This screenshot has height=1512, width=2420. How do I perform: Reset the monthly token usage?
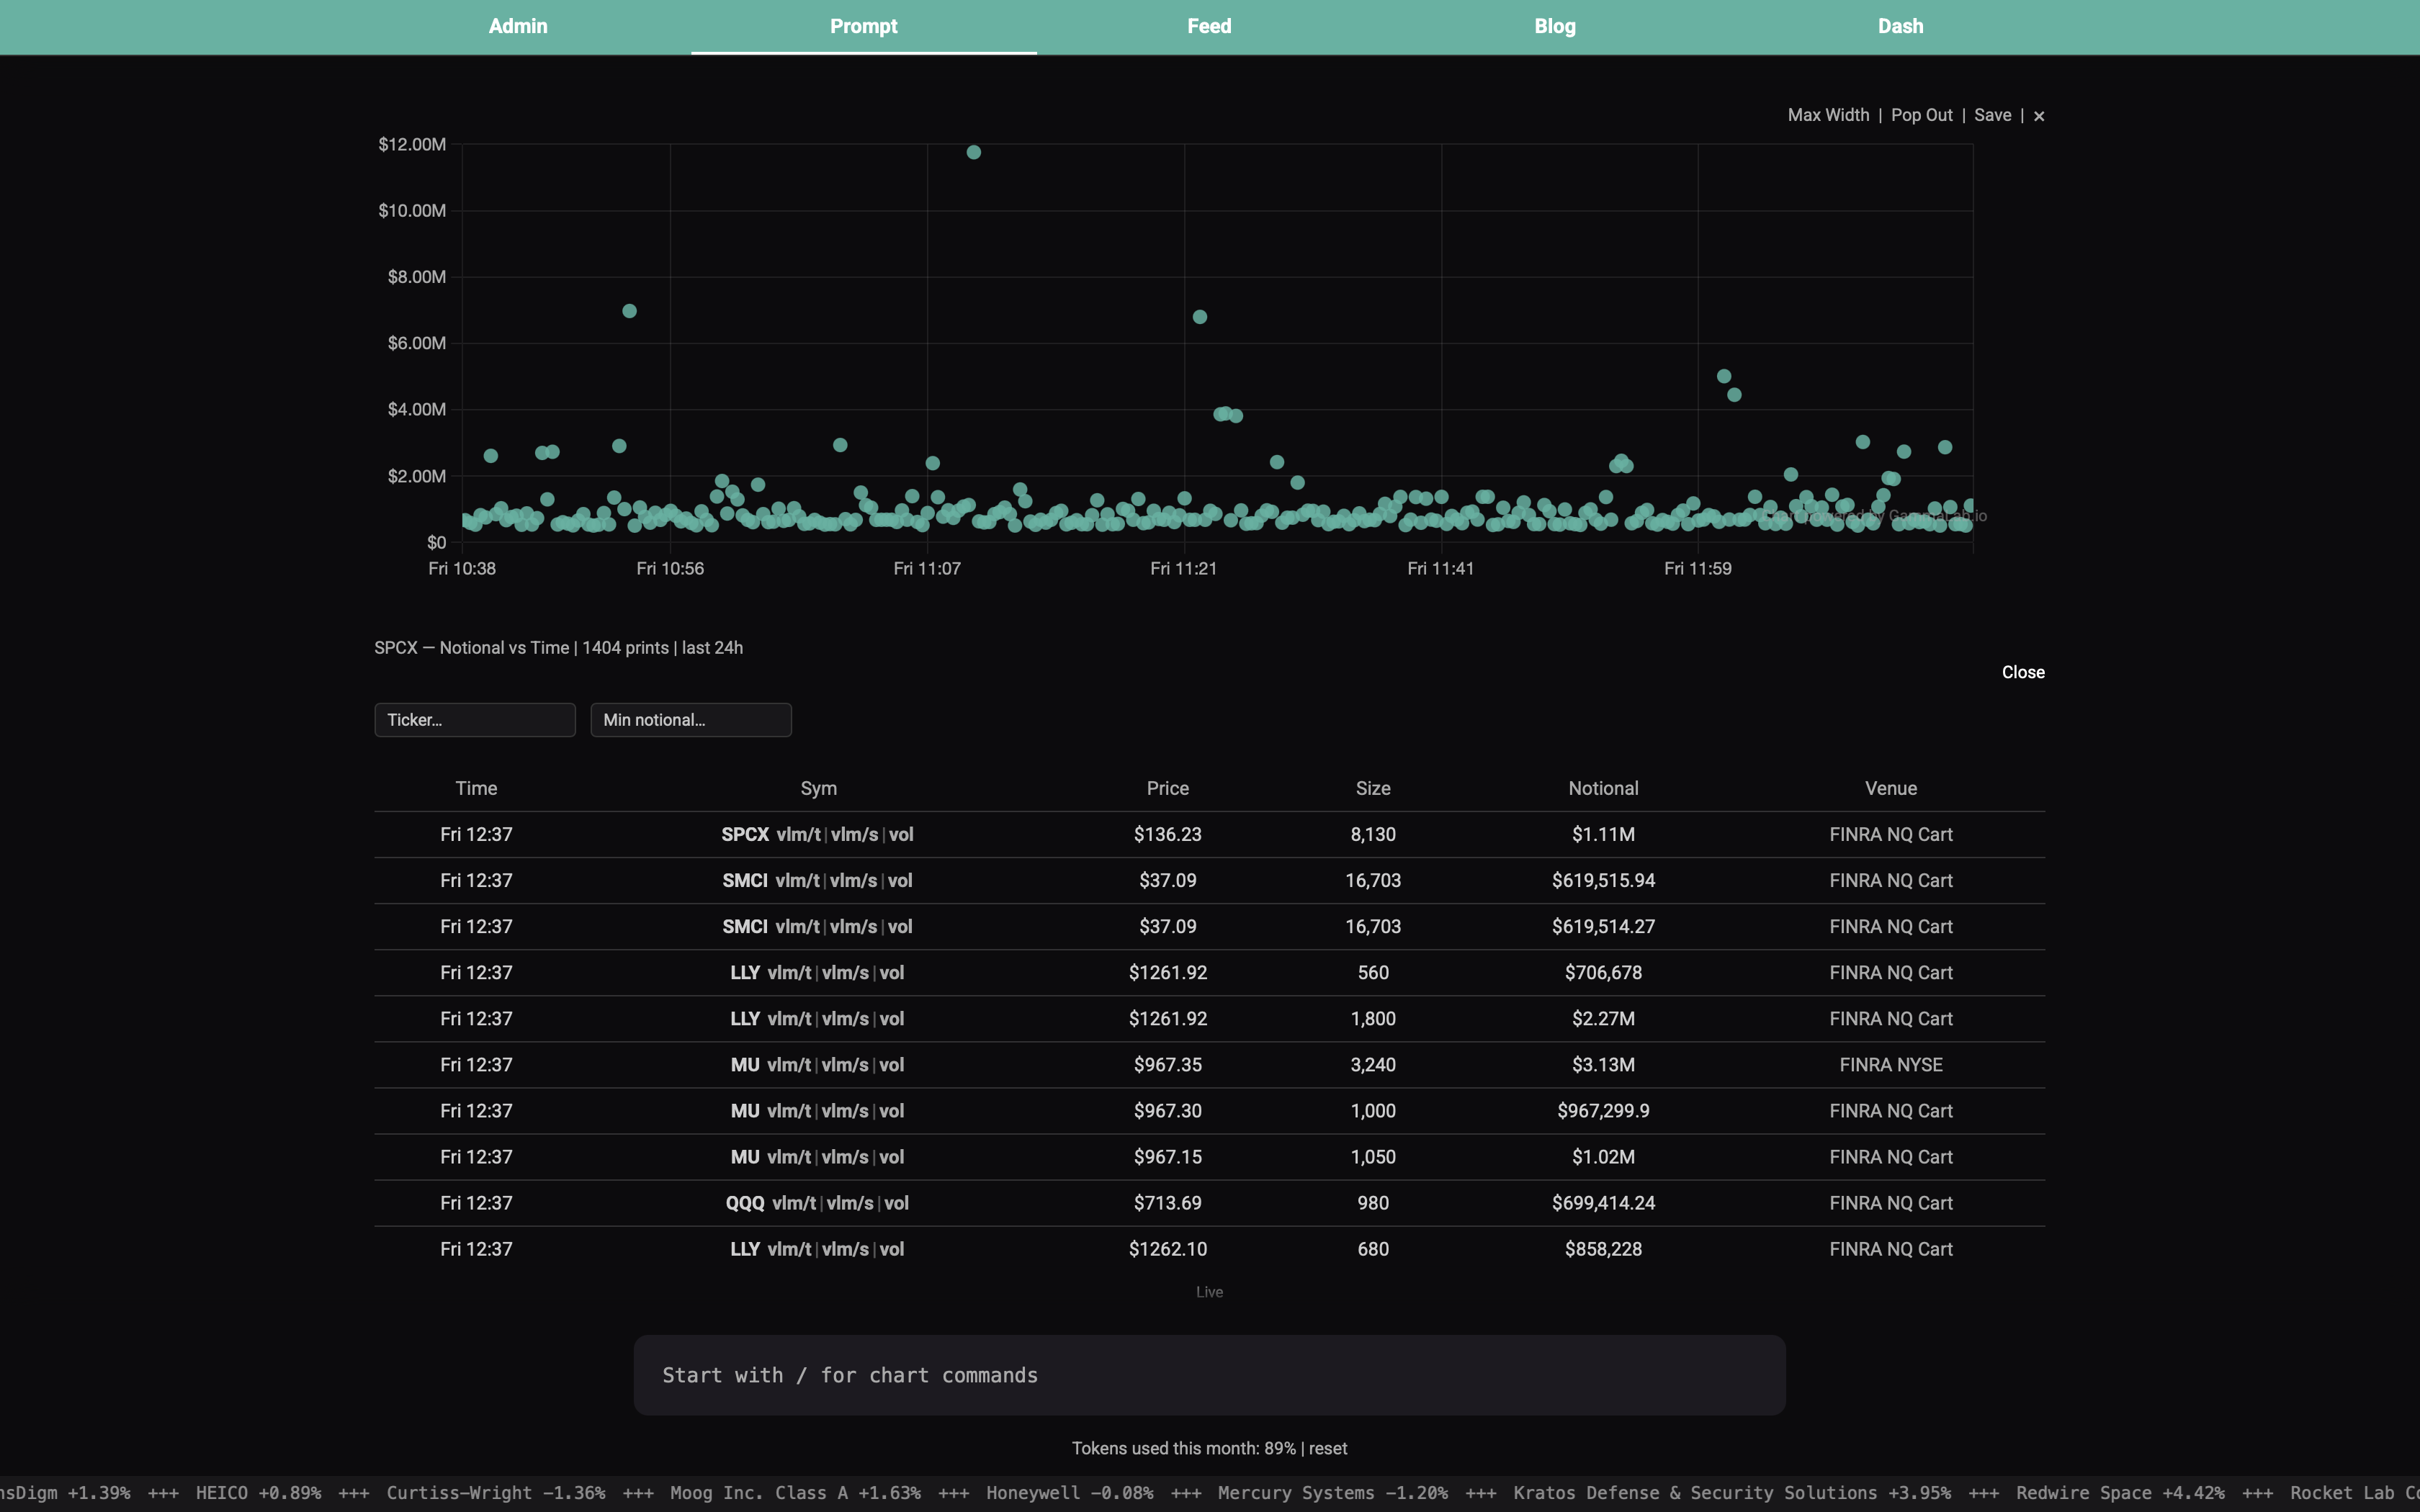[x=1328, y=1448]
